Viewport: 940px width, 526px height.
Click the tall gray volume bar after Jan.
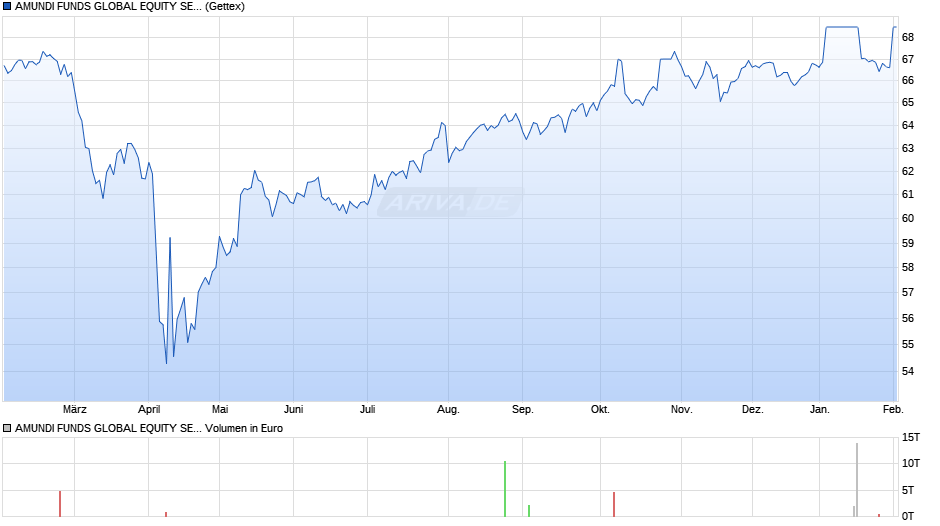tap(857, 480)
